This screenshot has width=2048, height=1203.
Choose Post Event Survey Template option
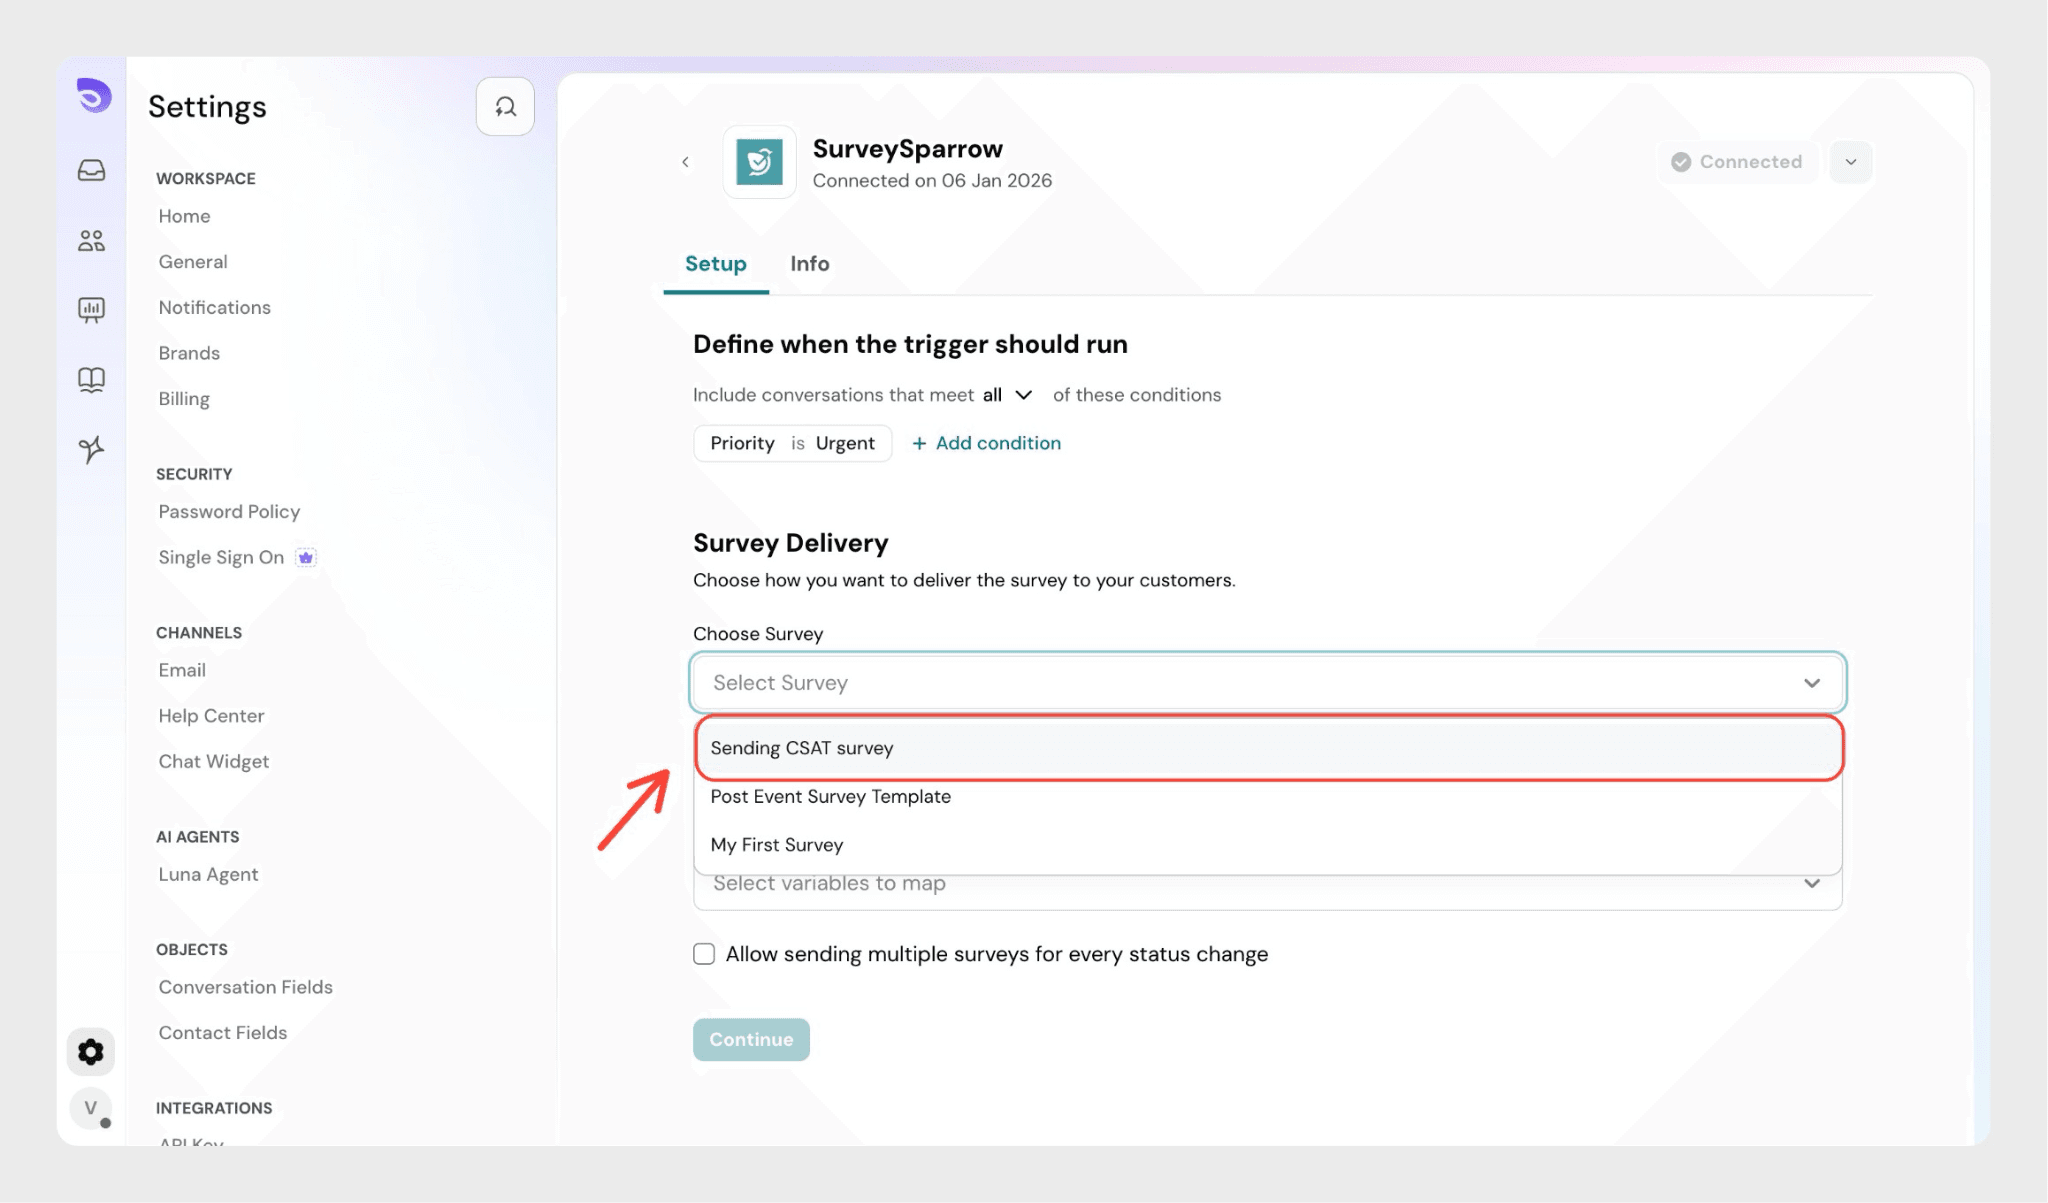pos(830,797)
